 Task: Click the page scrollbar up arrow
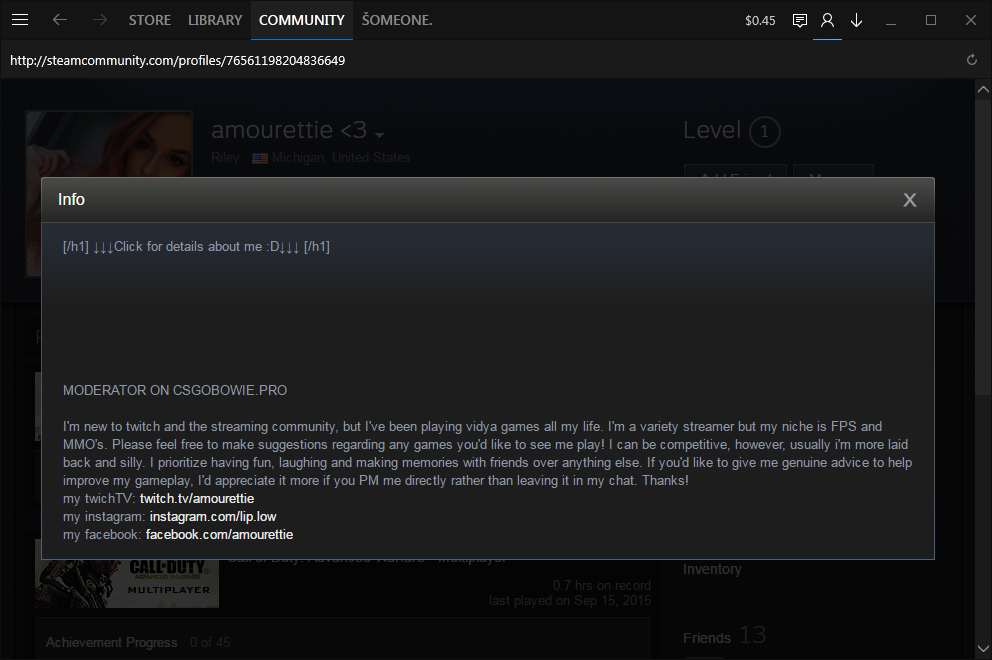point(983,89)
